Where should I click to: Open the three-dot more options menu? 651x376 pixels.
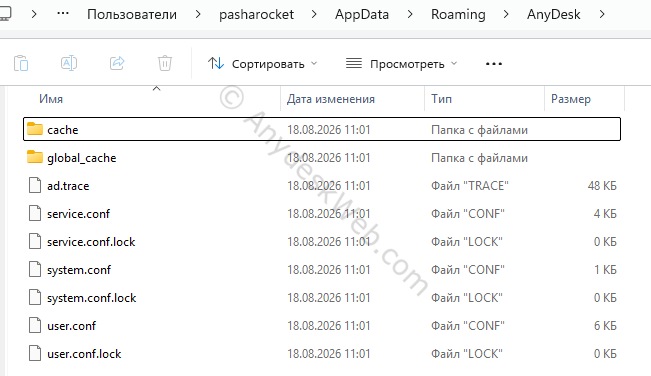pyautogui.click(x=494, y=64)
